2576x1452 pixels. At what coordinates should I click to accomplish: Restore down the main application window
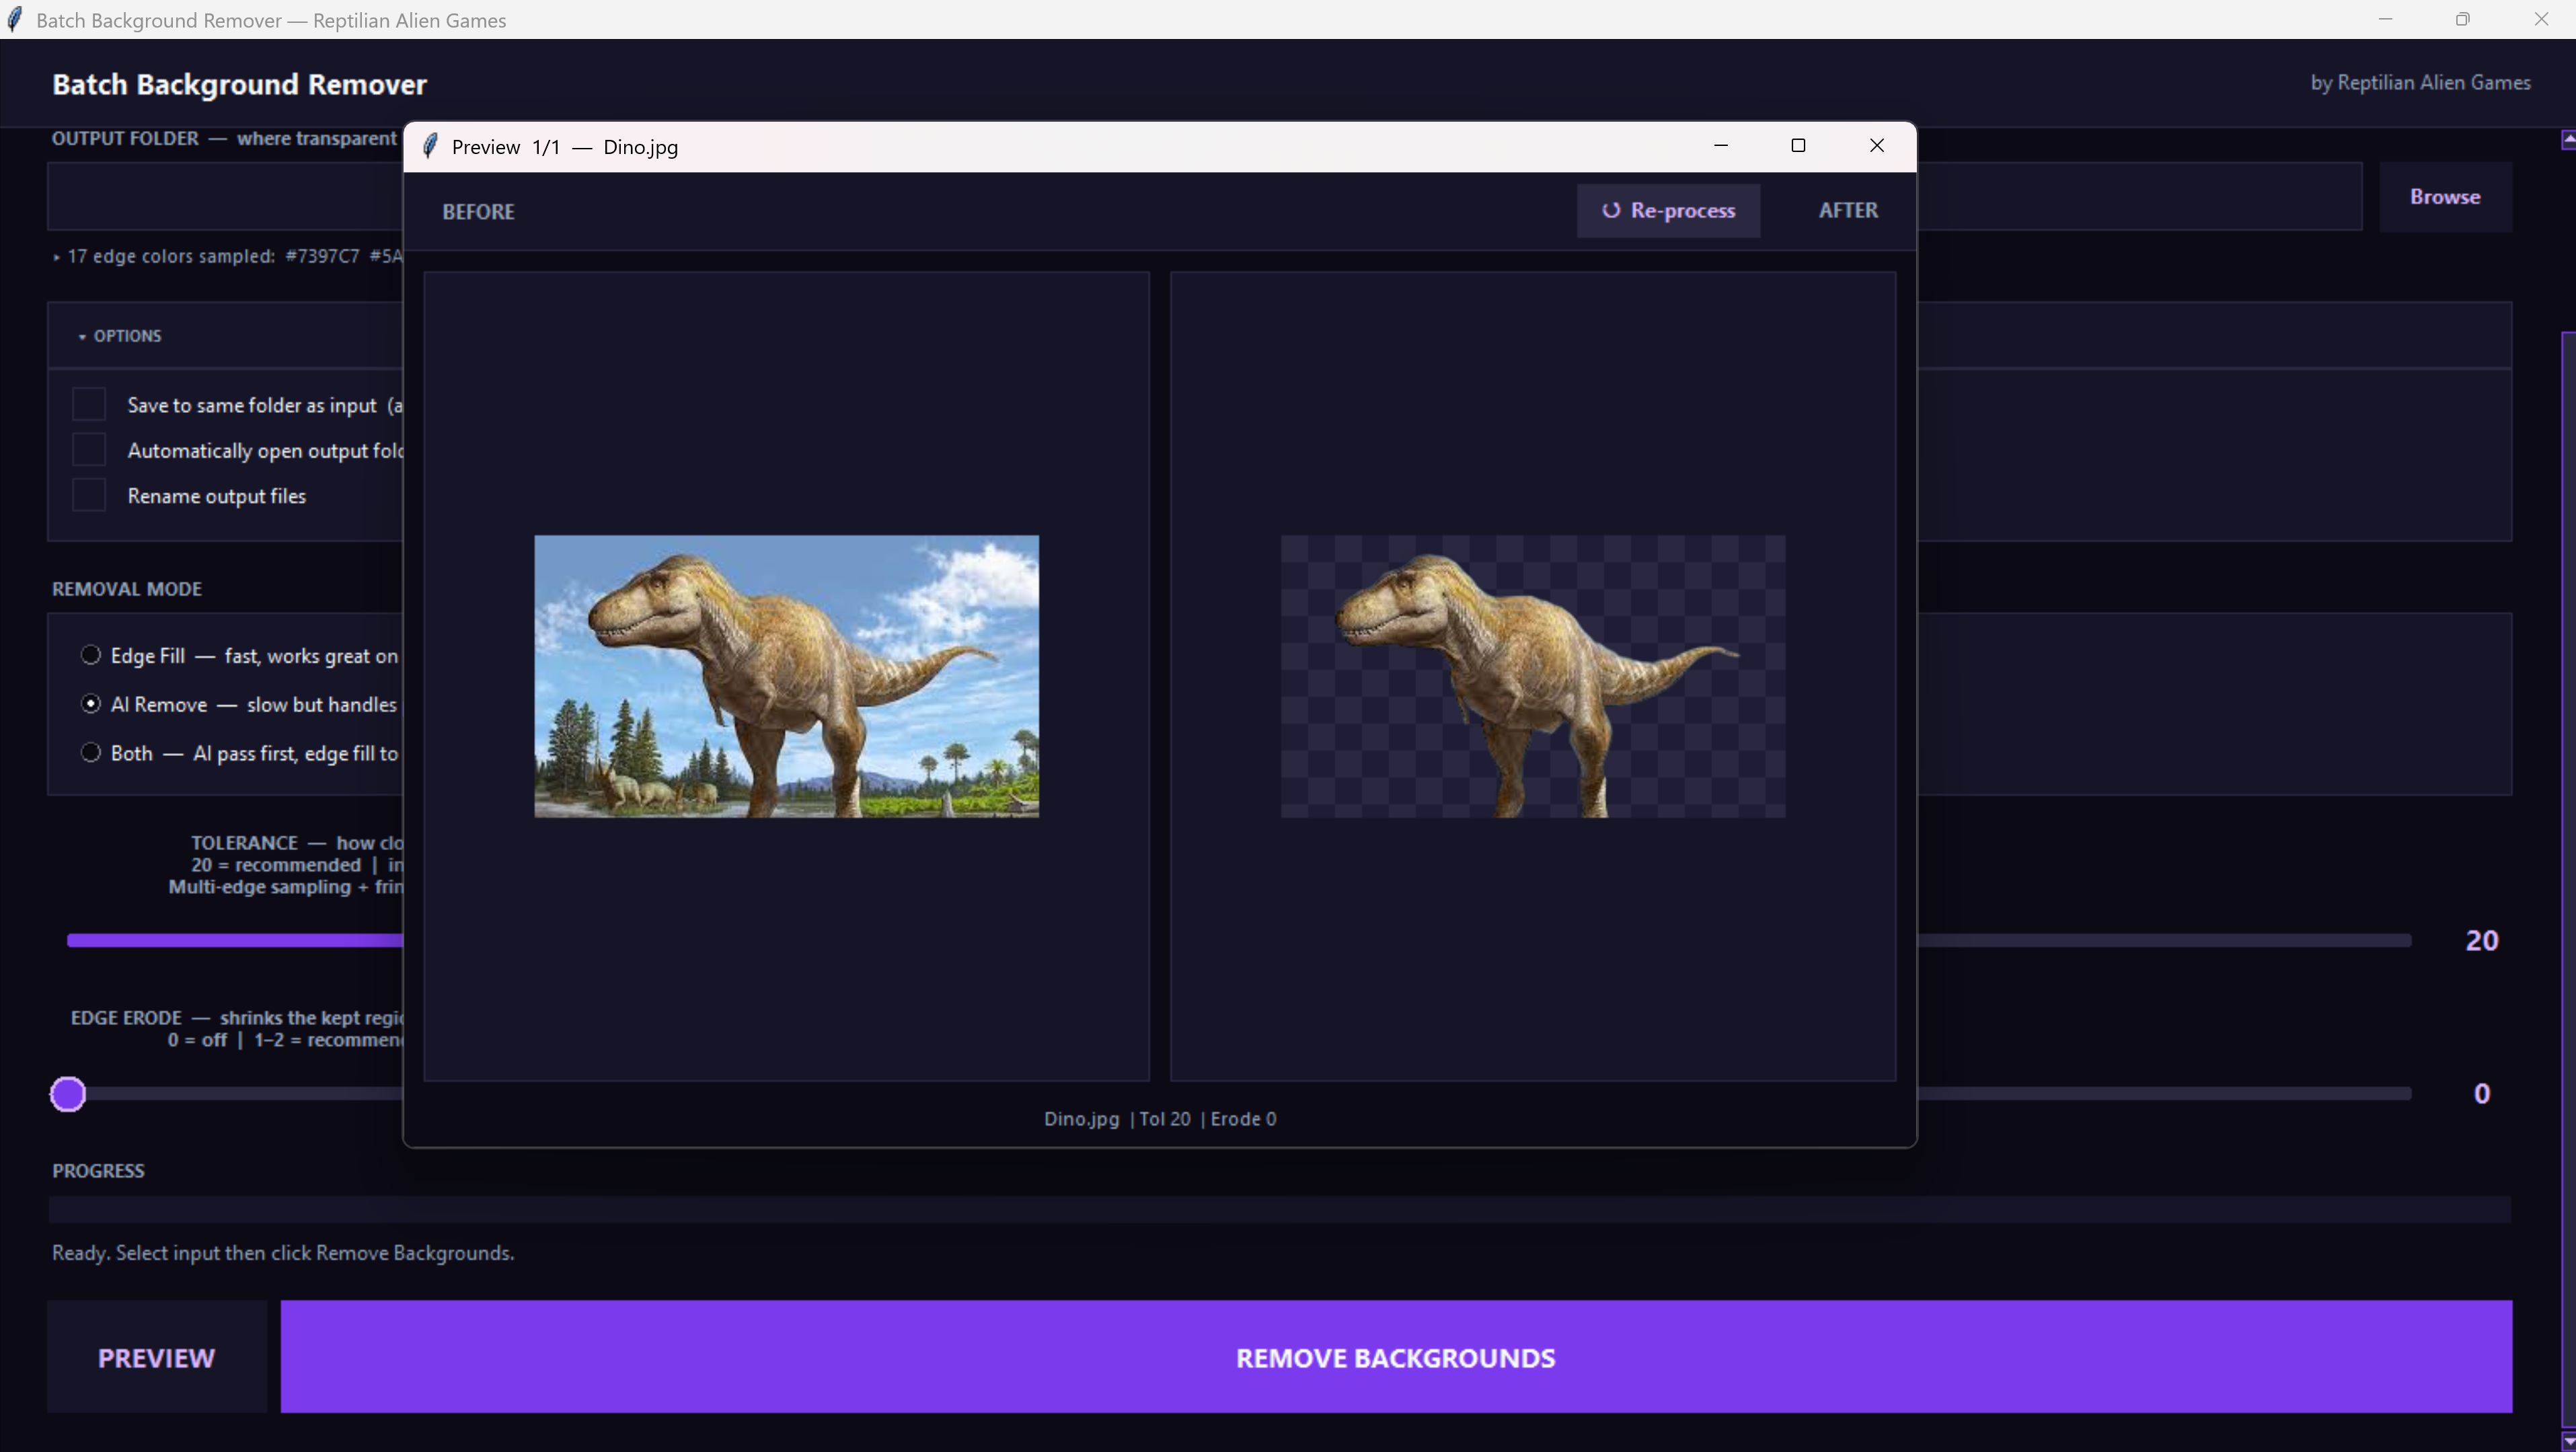[x=2462, y=19]
